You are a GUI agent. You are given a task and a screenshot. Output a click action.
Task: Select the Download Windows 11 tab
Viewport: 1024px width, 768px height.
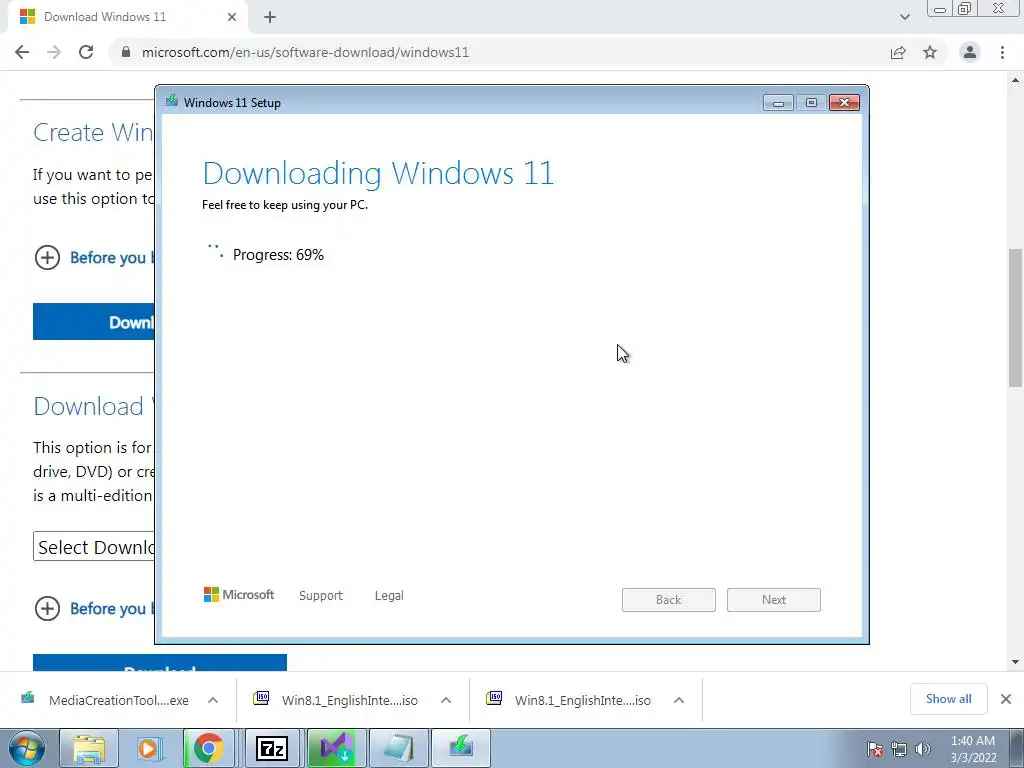128,17
